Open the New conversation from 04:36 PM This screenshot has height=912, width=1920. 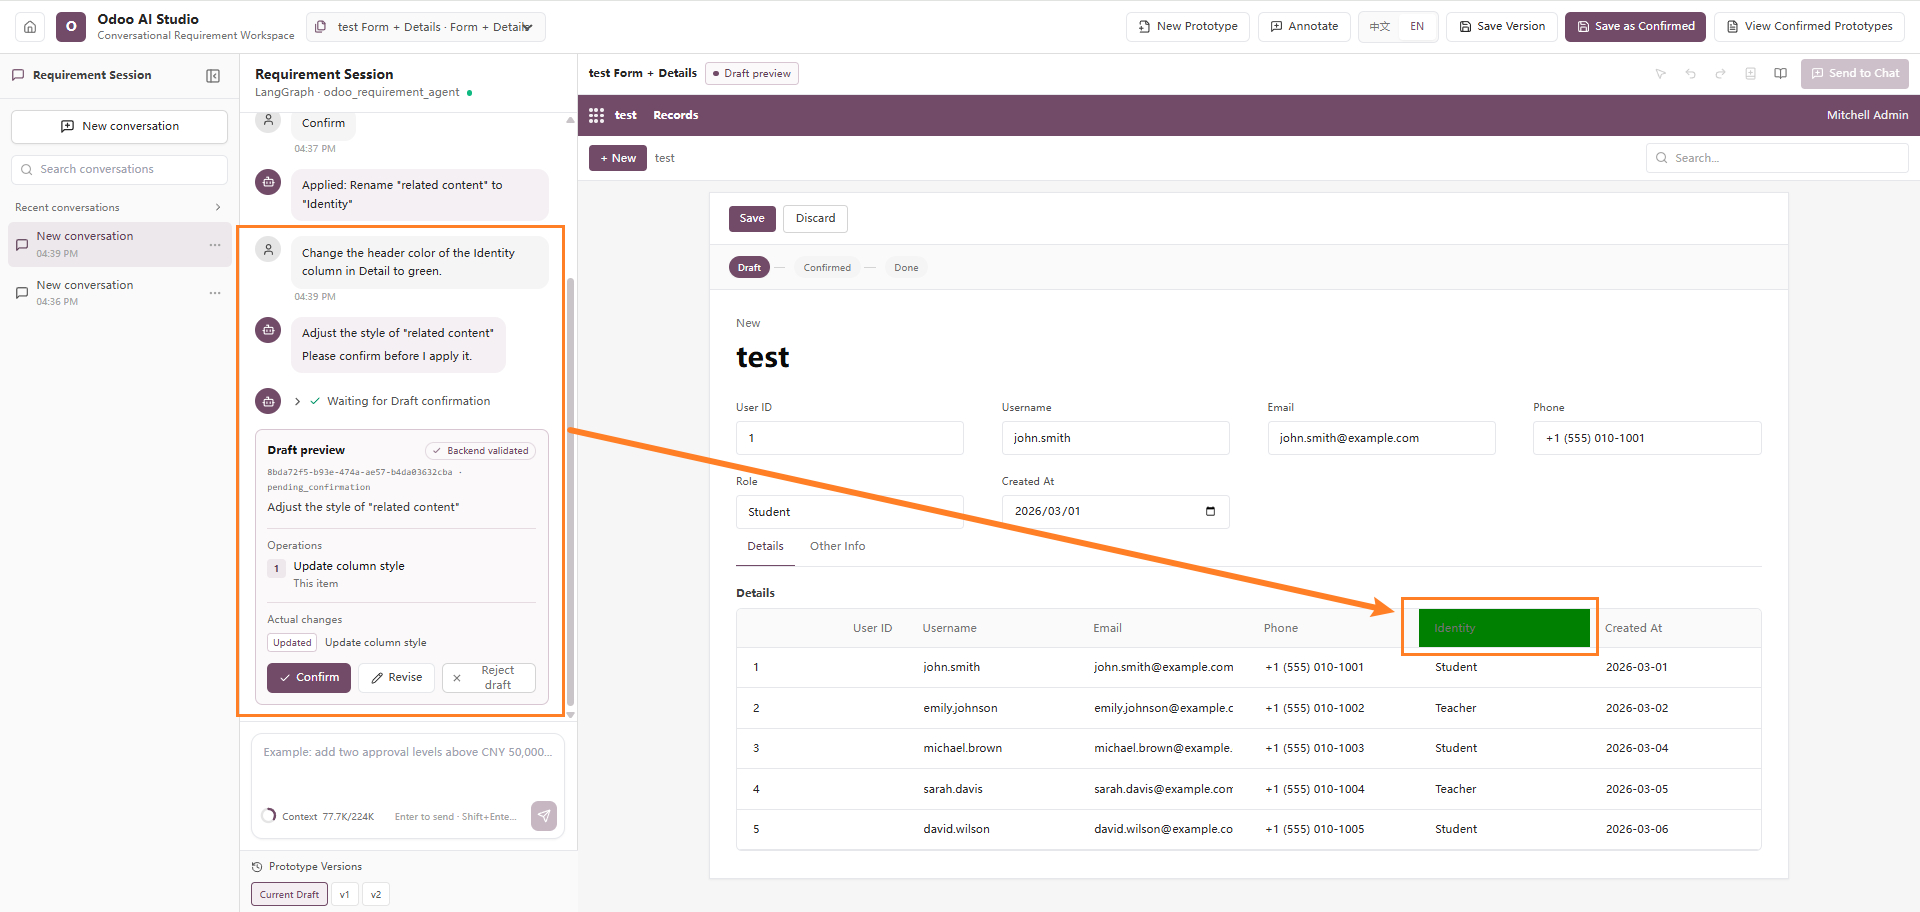120,293
